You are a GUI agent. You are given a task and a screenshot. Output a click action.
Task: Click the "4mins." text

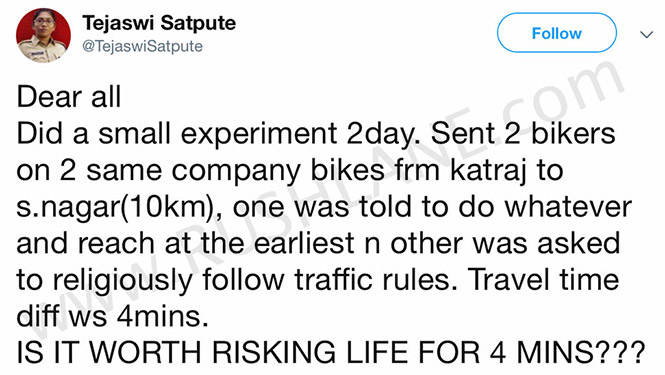coord(163,317)
